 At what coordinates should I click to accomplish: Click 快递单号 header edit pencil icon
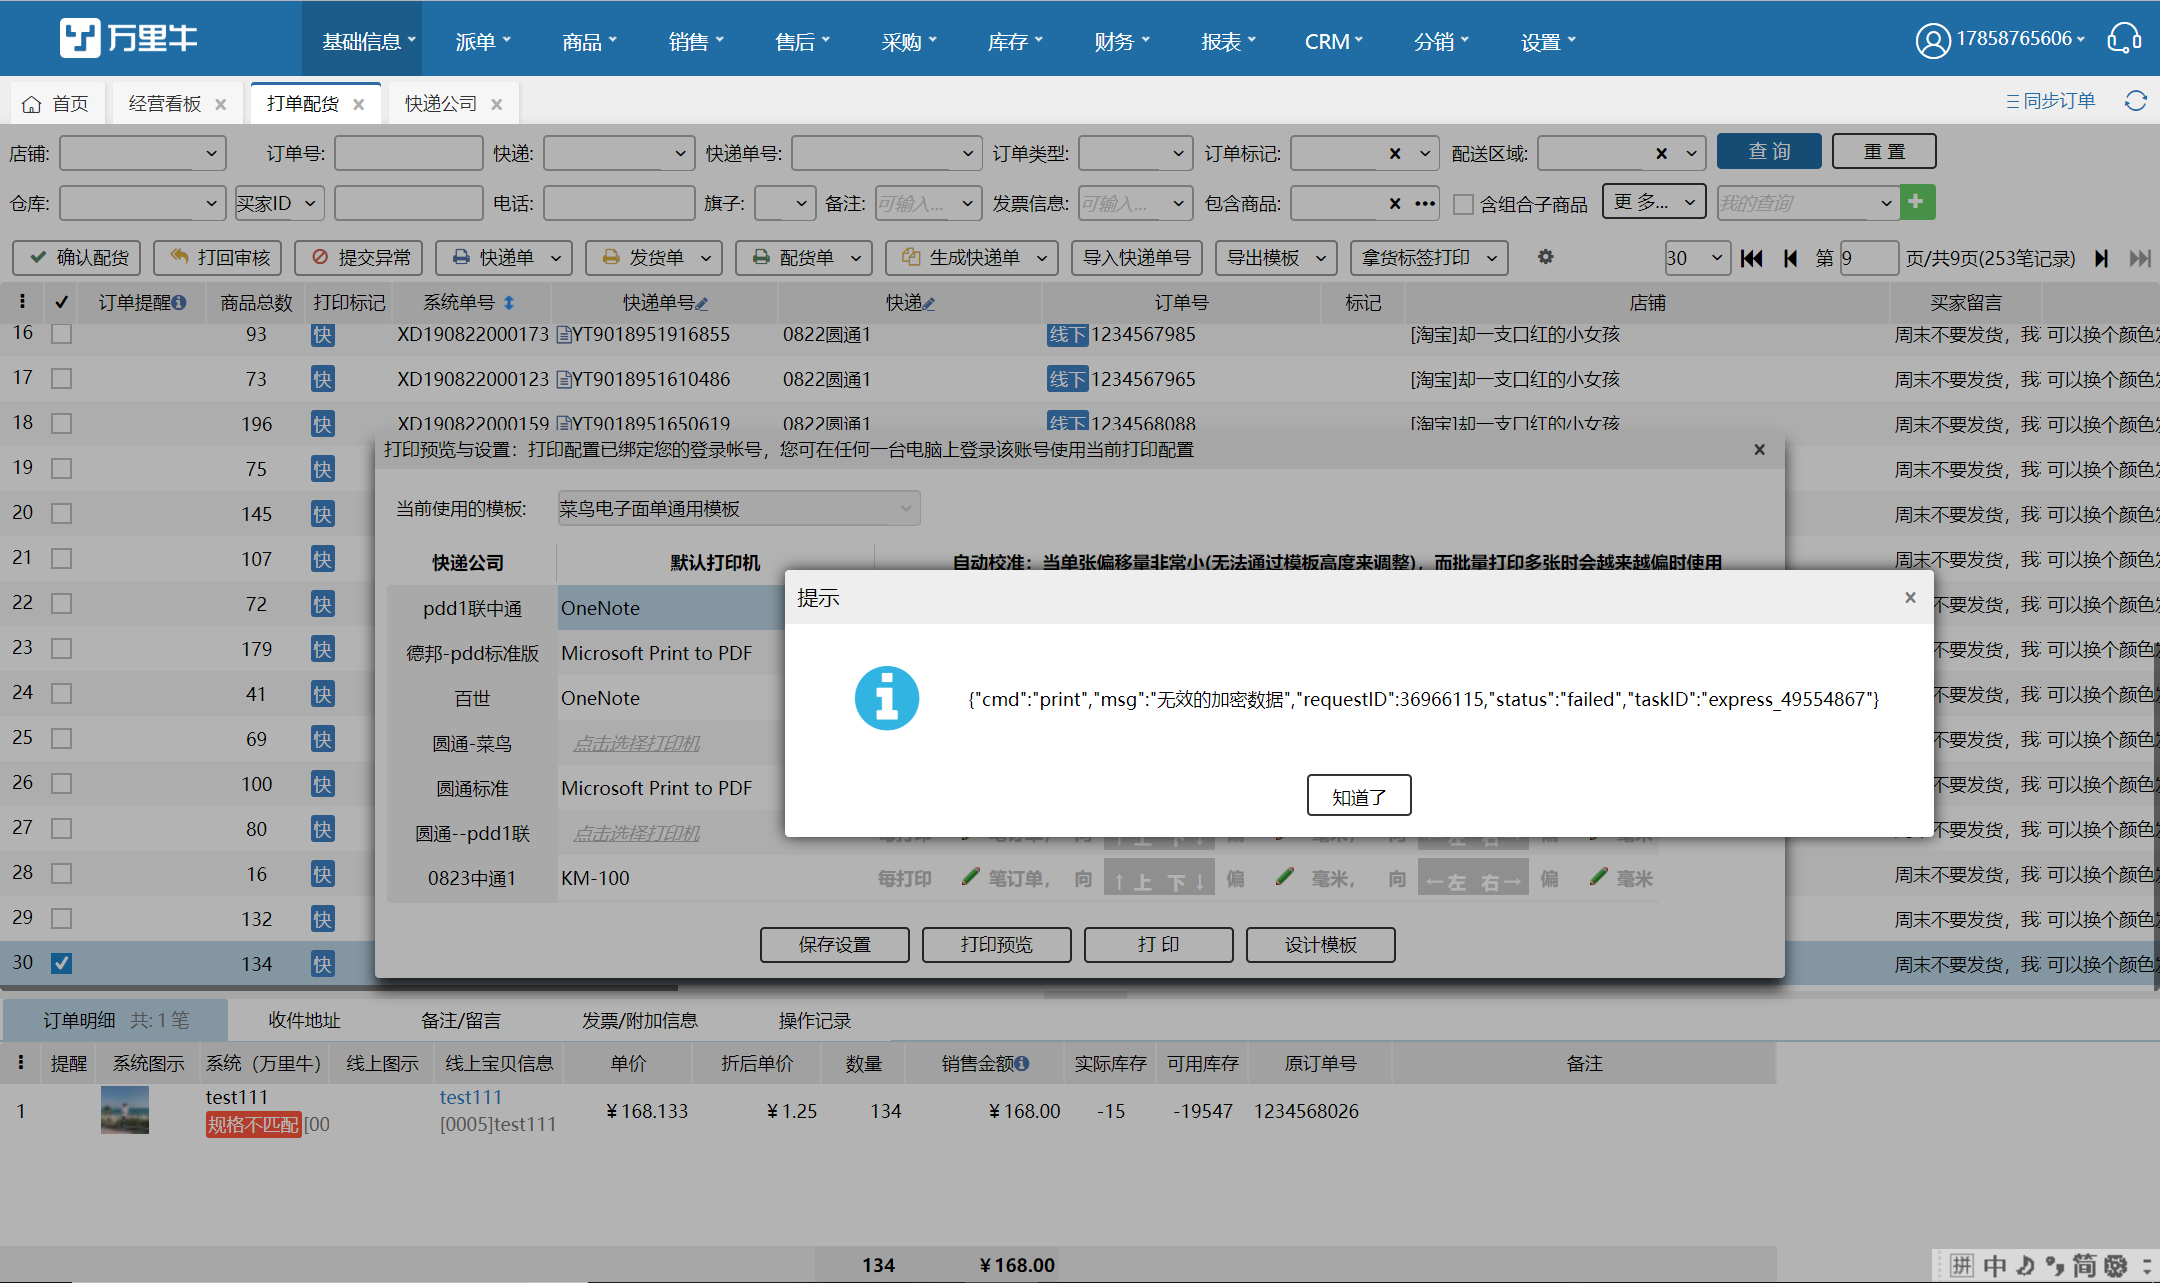702,303
